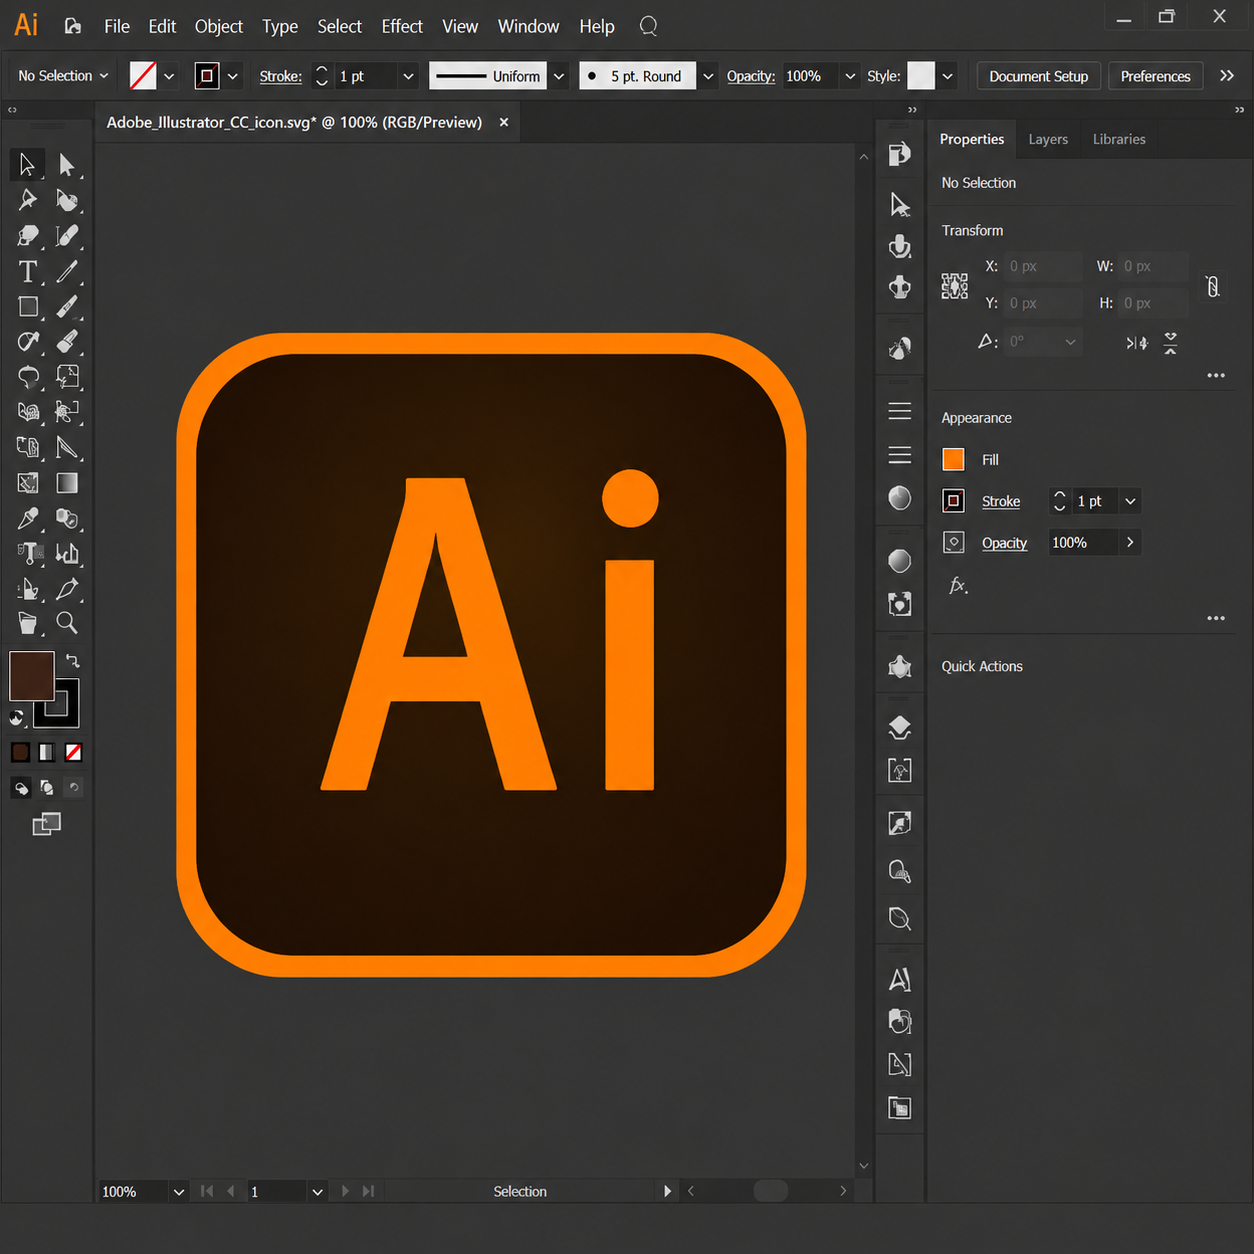1254x1254 pixels.
Task: Open the Window menu
Action: 528,26
